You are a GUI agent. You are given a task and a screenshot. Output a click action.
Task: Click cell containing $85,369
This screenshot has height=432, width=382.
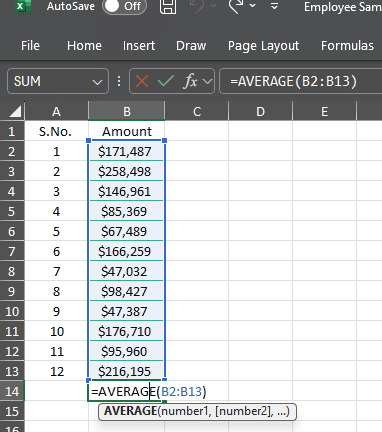click(x=127, y=211)
